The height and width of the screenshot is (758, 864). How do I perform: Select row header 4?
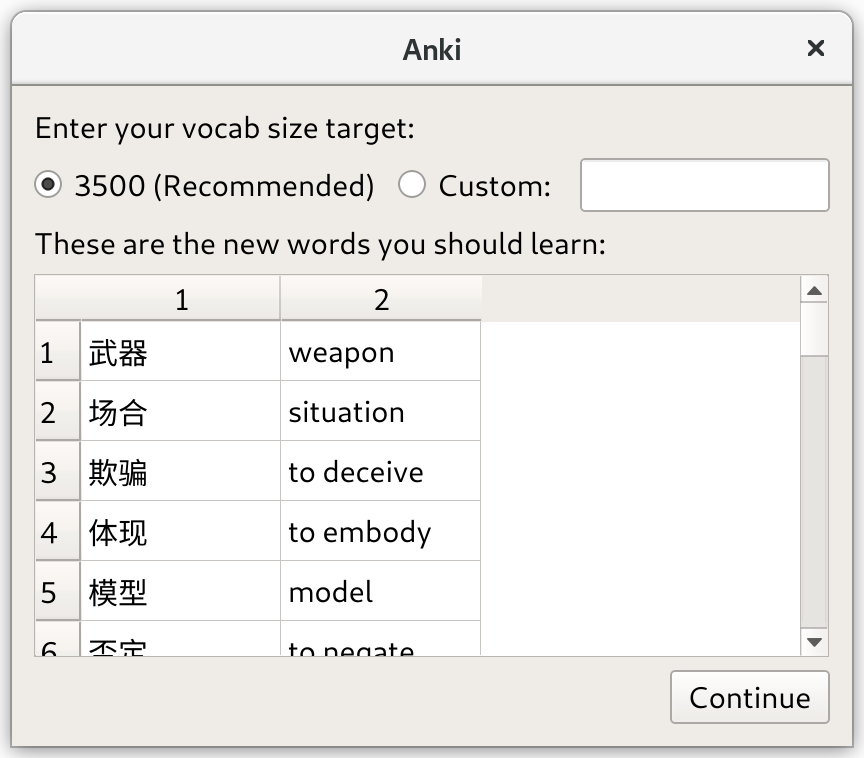(58, 531)
